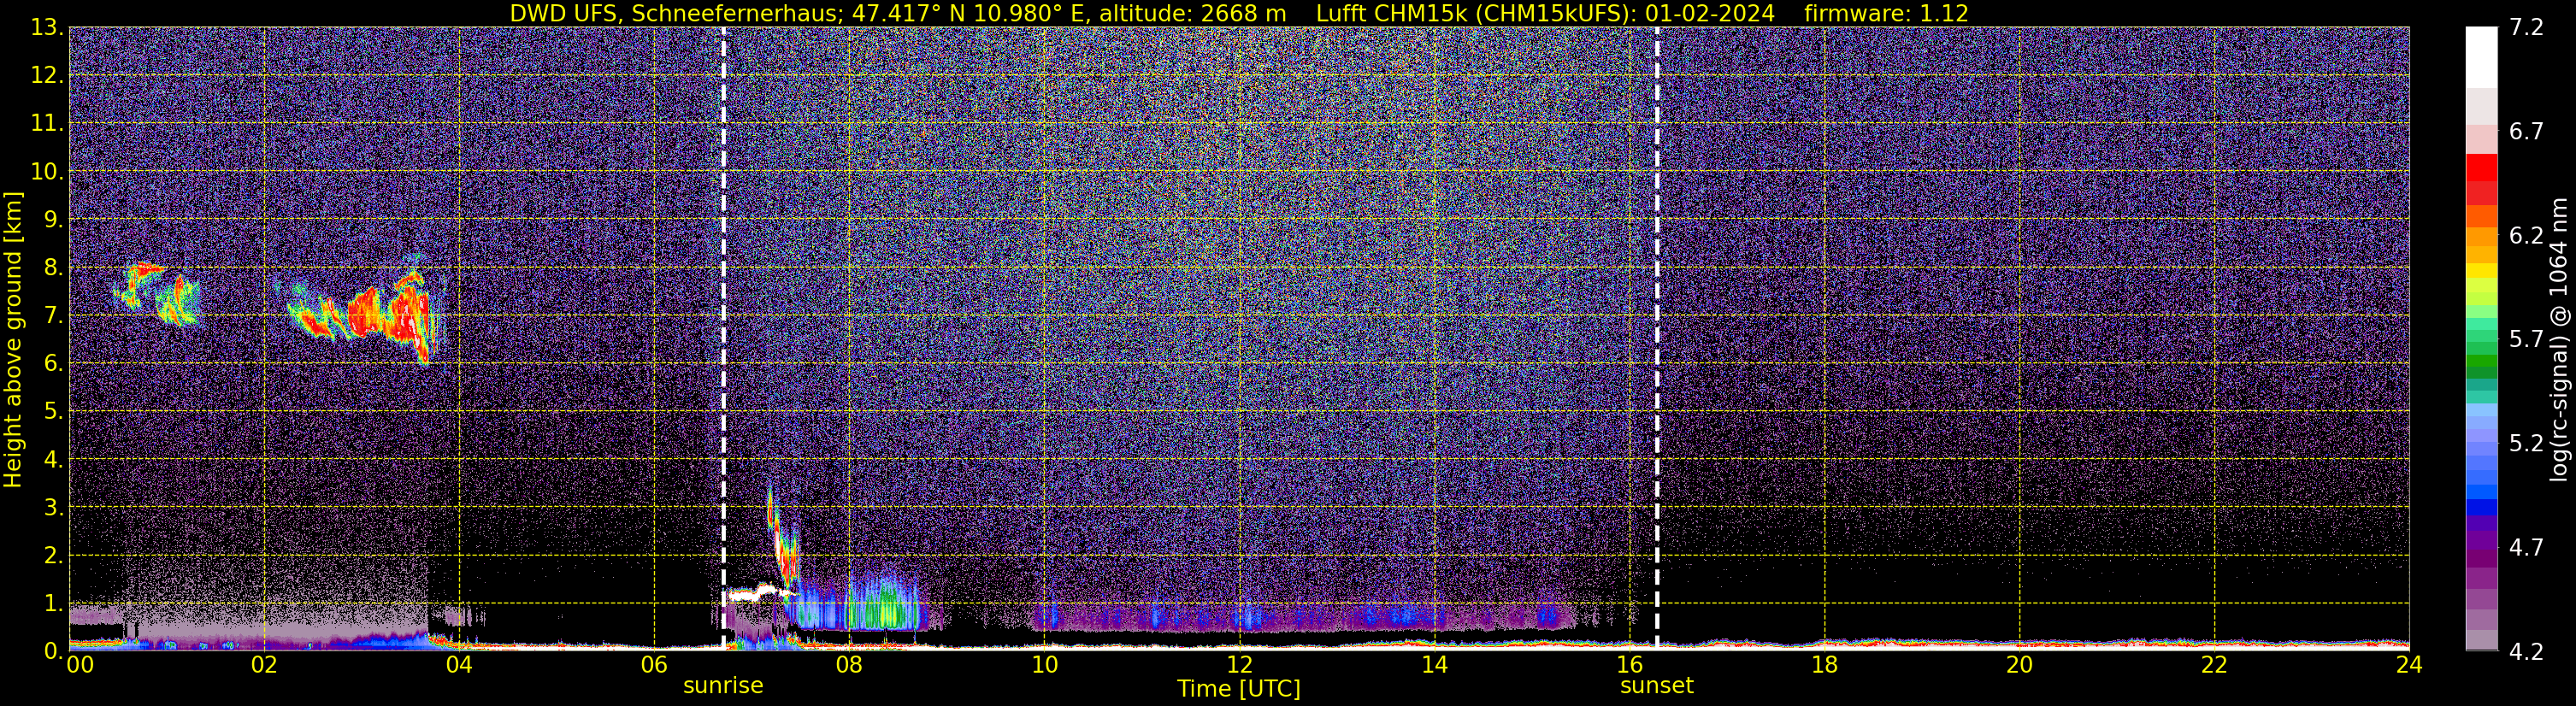Click the "sunrise" label below the axis
Viewport: 2576px width, 706px height.
point(723,686)
